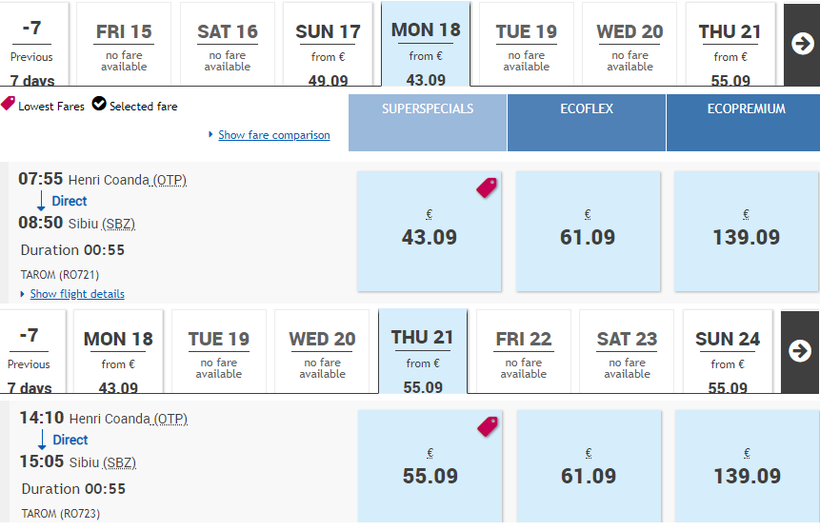
Task: Click lowest fare tag on 55.09 fare
Action: tap(487, 426)
